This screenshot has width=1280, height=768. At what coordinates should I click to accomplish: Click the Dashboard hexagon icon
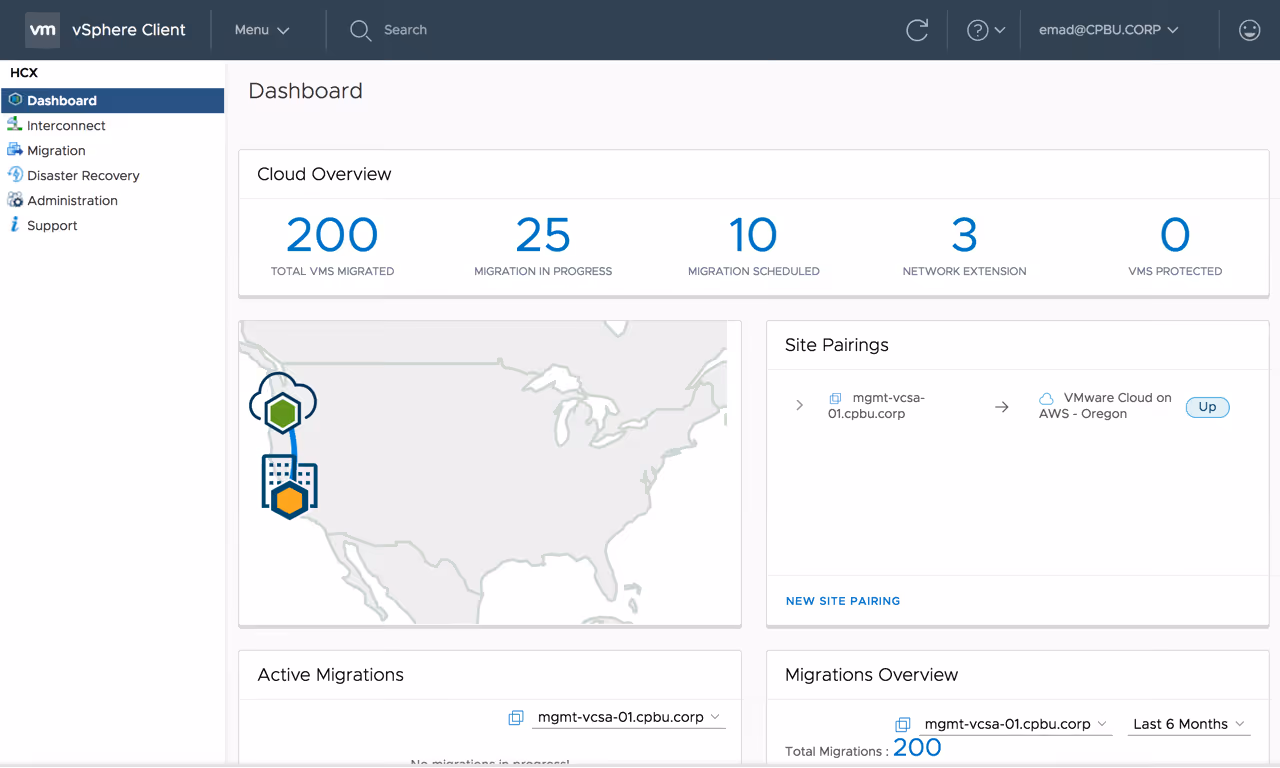[x=15, y=100]
